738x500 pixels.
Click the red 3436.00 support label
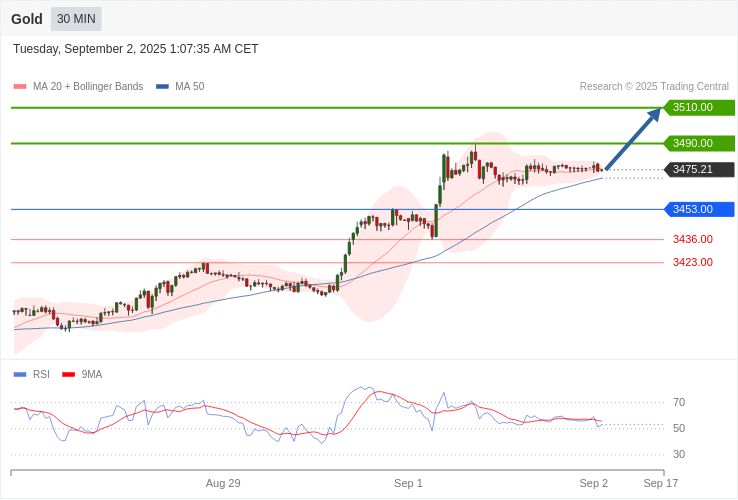point(692,239)
